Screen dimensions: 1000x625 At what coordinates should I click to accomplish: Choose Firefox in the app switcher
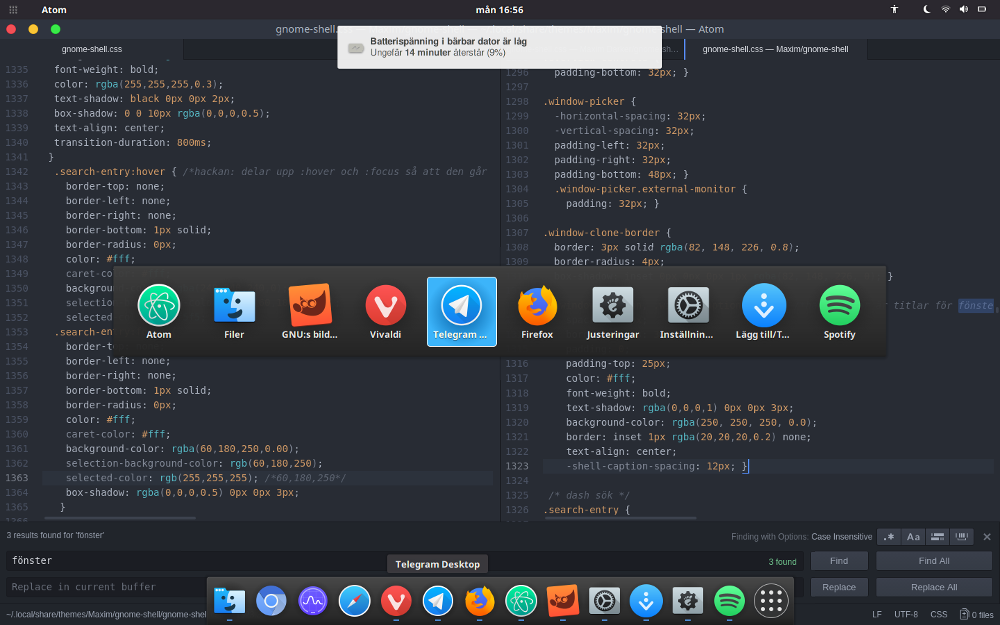point(537,312)
